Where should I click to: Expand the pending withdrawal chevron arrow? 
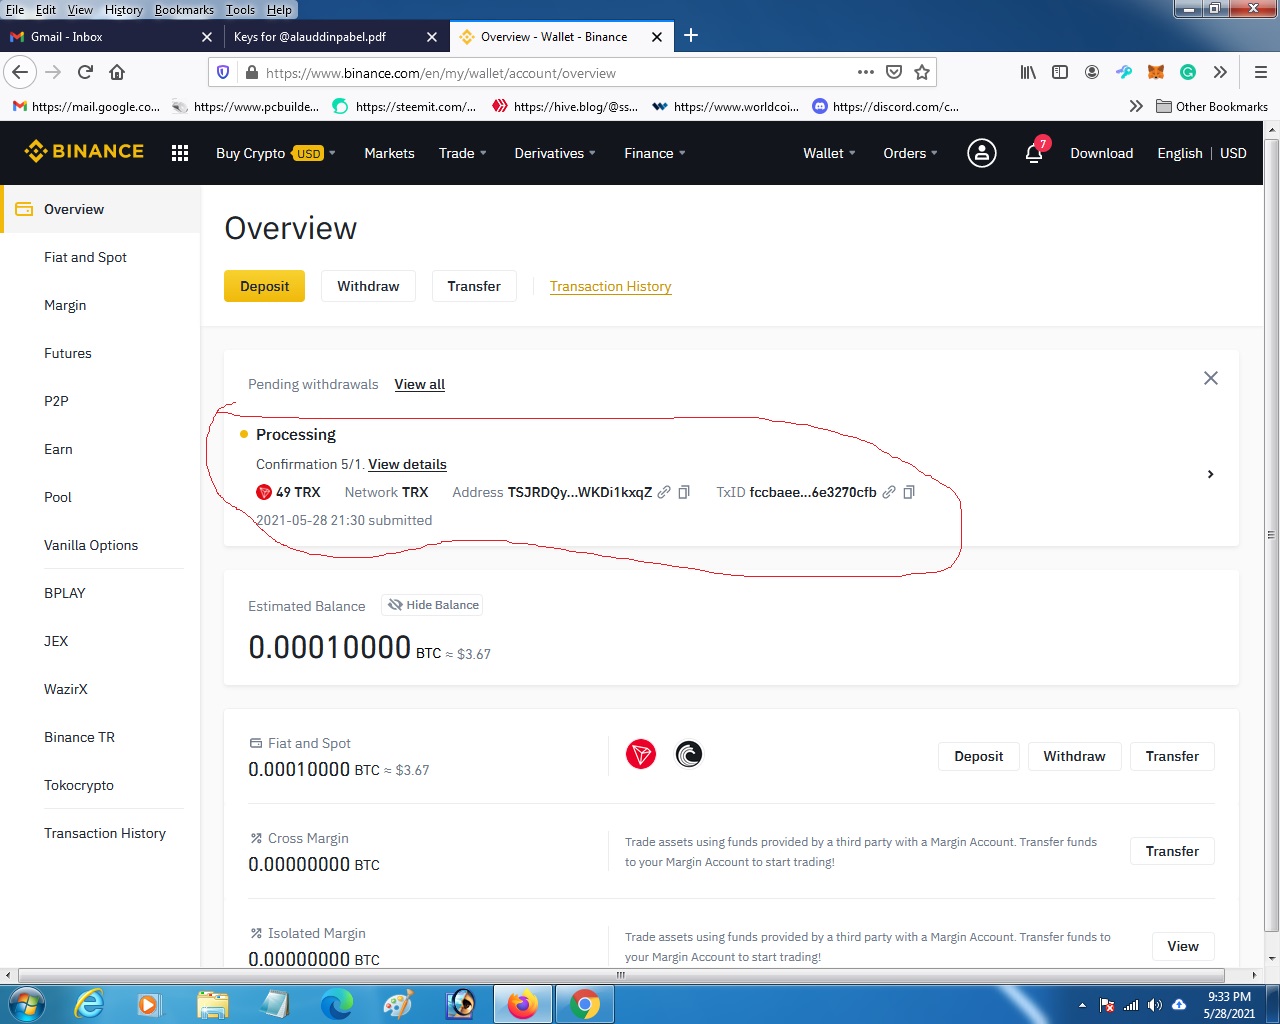click(x=1210, y=474)
